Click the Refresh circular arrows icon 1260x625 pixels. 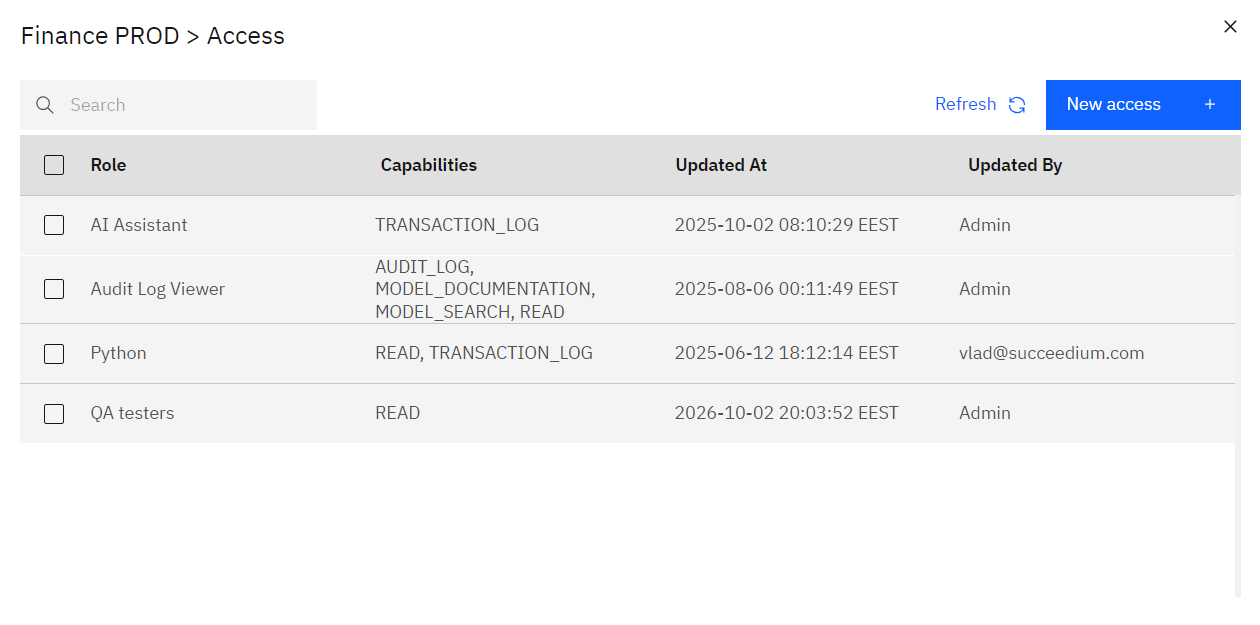click(x=1017, y=105)
